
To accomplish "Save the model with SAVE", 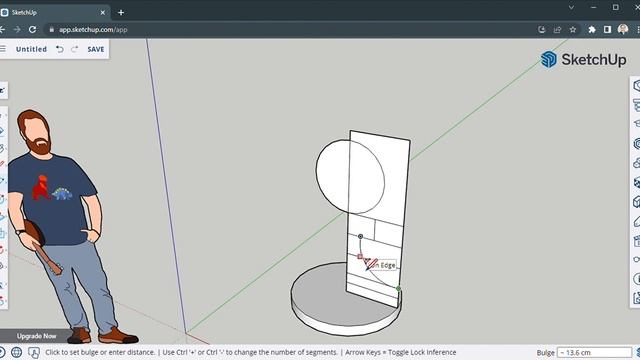I will click(96, 49).
